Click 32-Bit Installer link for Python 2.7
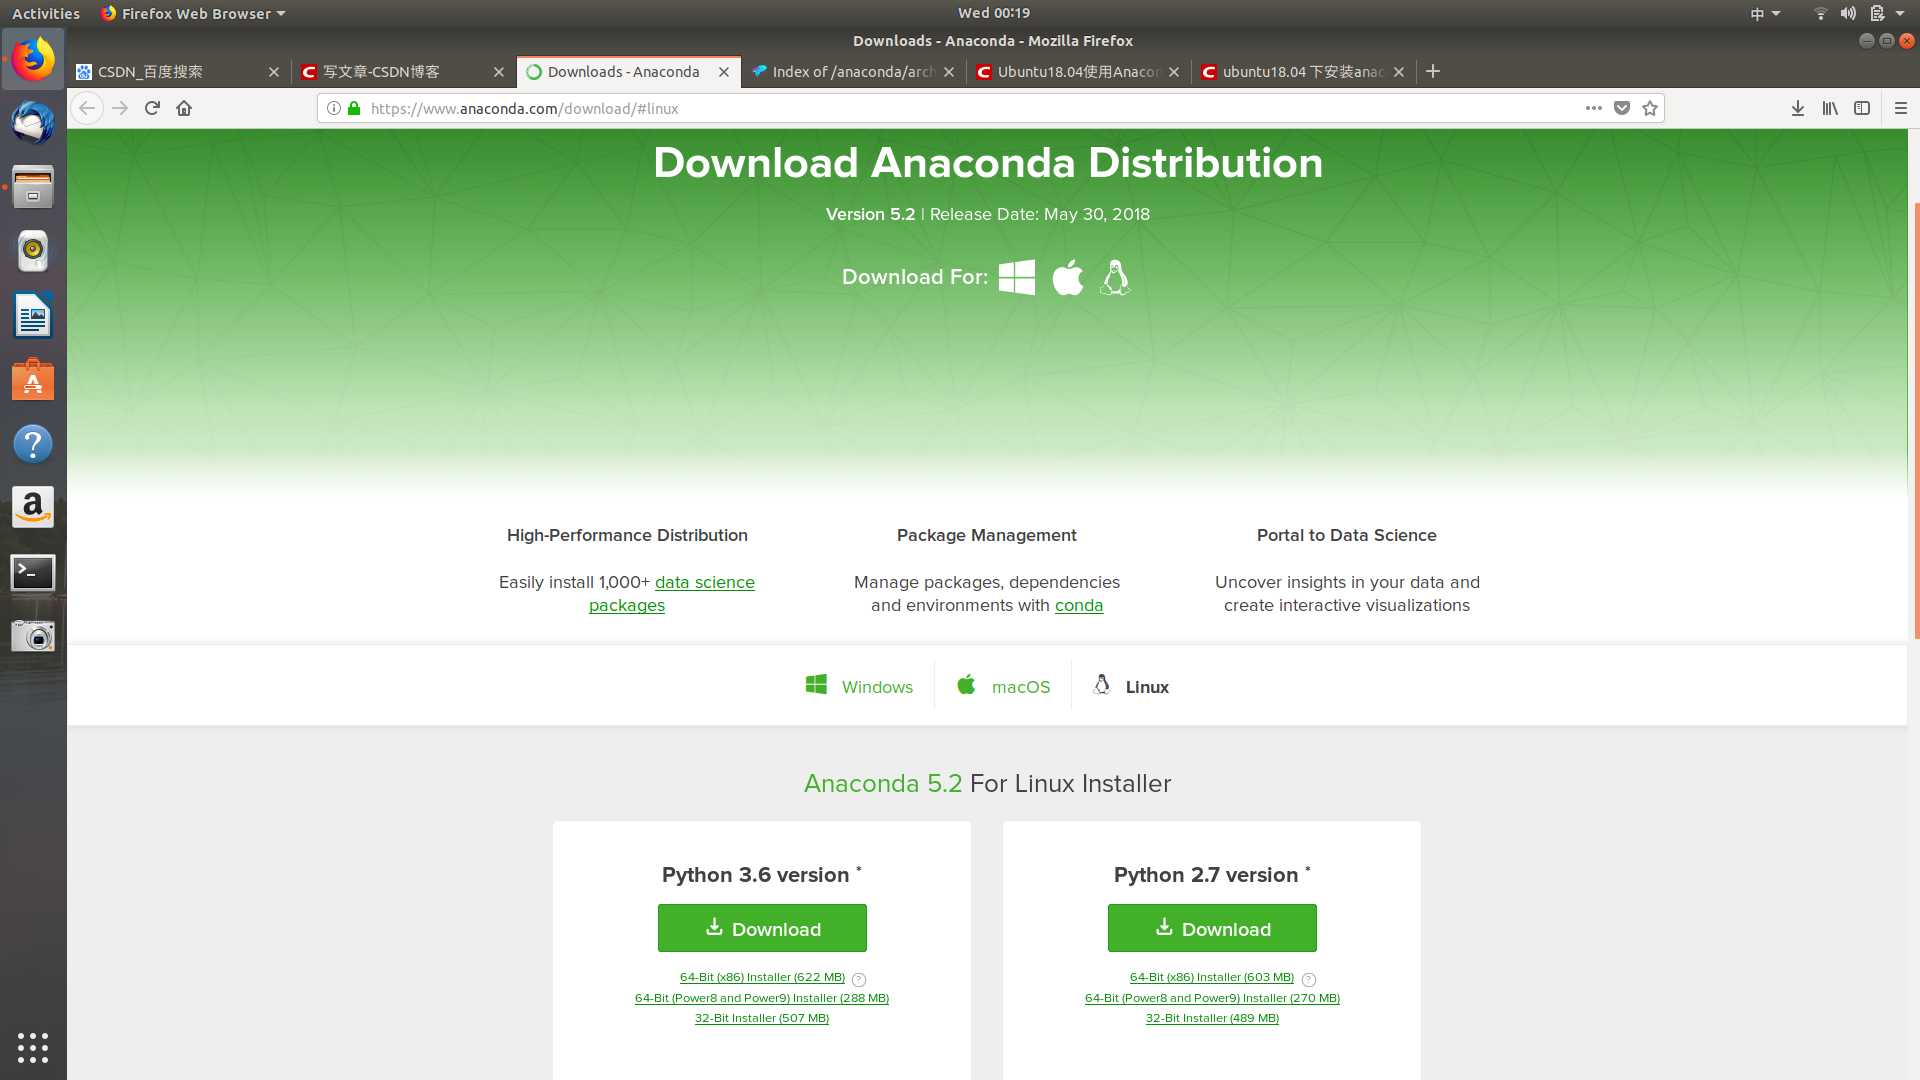 1212,1018
